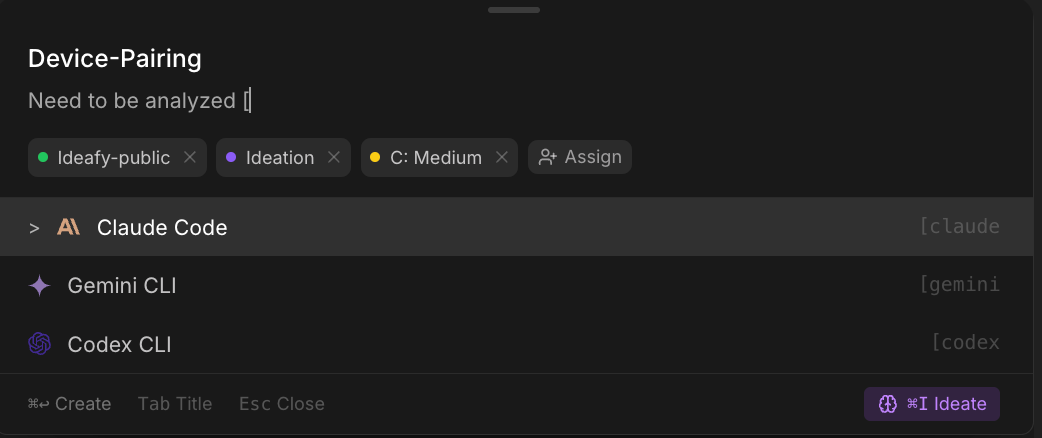1042x438 pixels.
Task: Click the purple dot on Ideation tag
Action: 231,158
